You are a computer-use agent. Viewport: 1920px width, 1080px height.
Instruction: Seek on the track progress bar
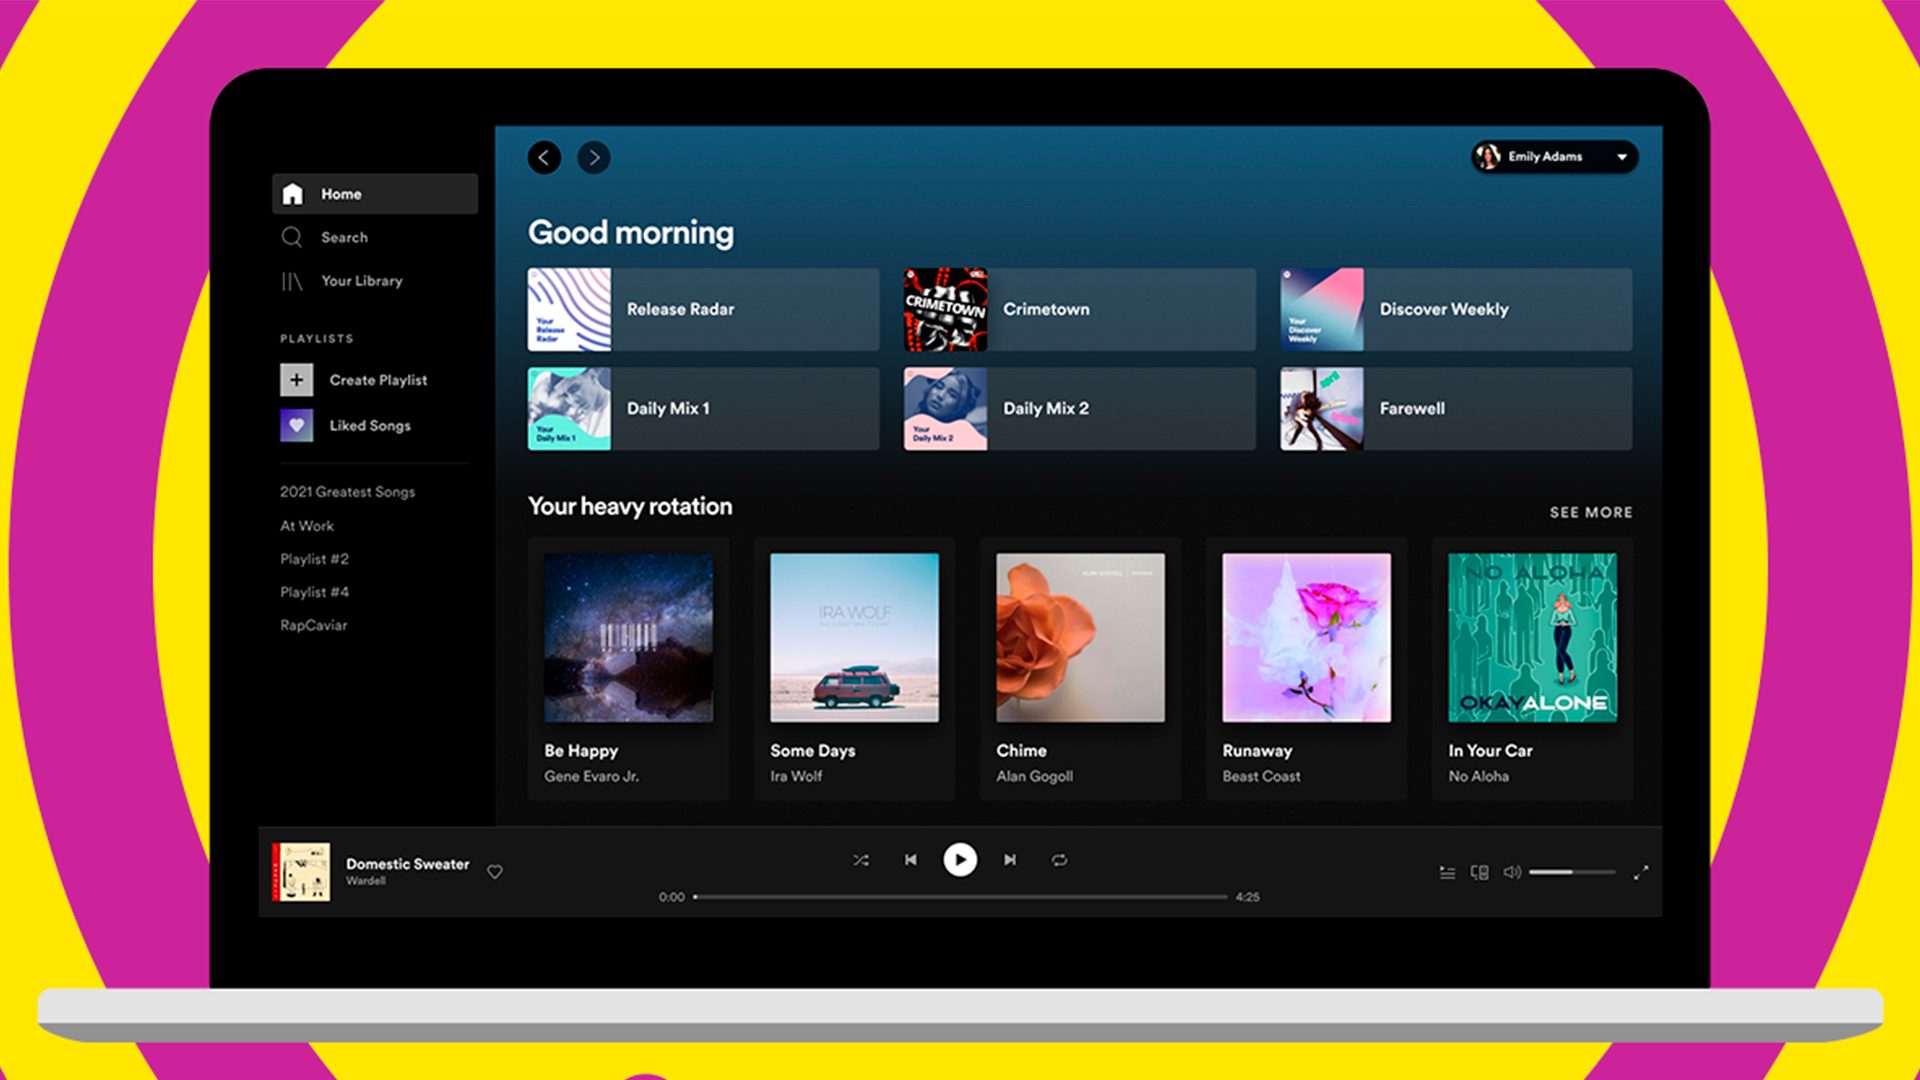[961, 897]
